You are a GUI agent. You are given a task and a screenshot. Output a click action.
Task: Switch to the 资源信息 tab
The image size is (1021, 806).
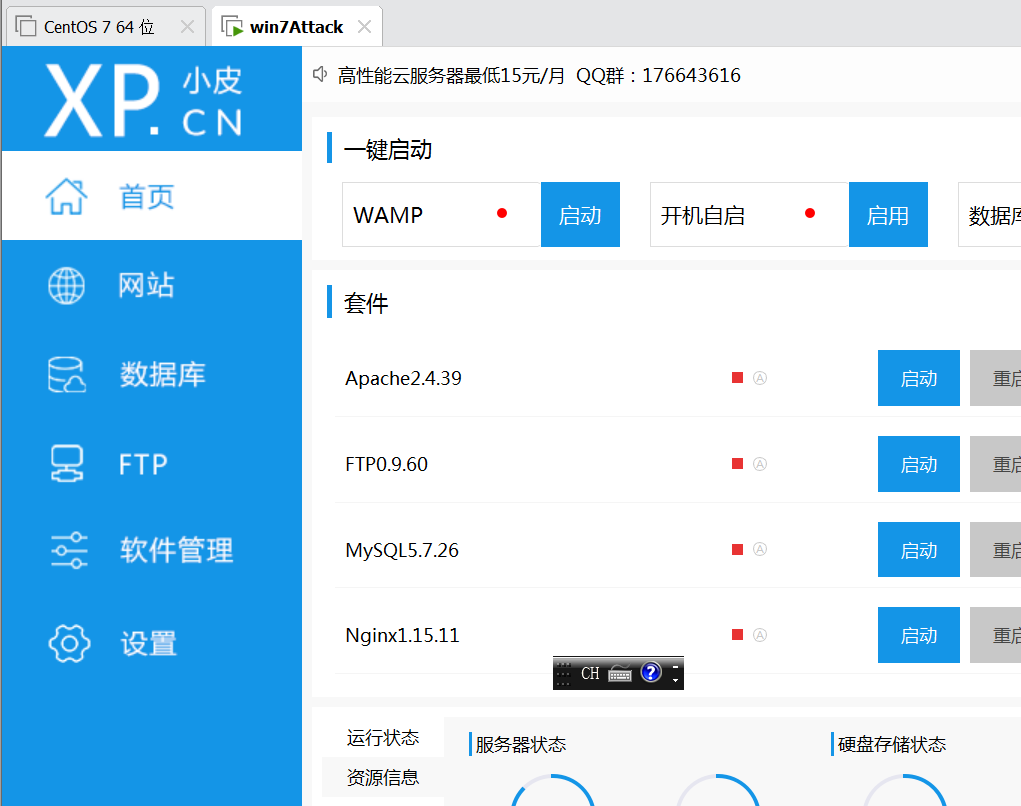383,777
